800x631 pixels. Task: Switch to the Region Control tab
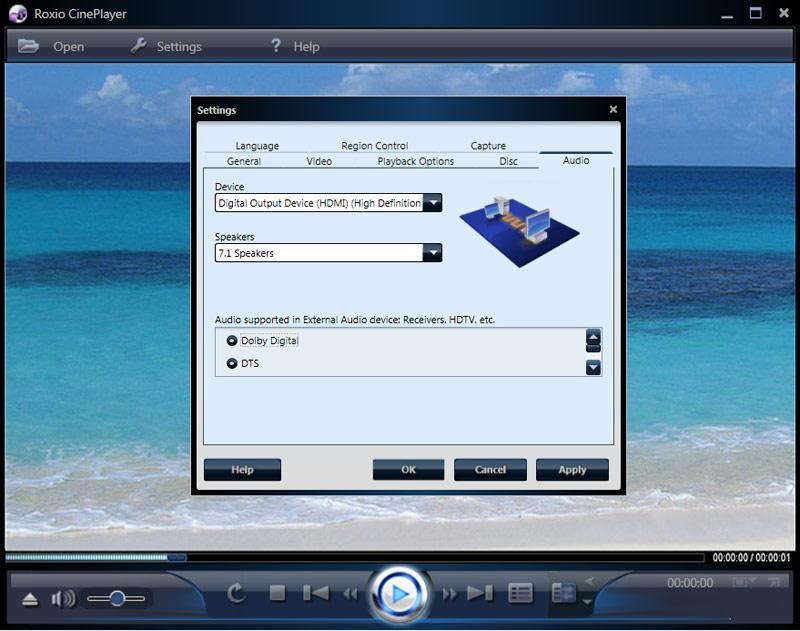tap(374, 146)
